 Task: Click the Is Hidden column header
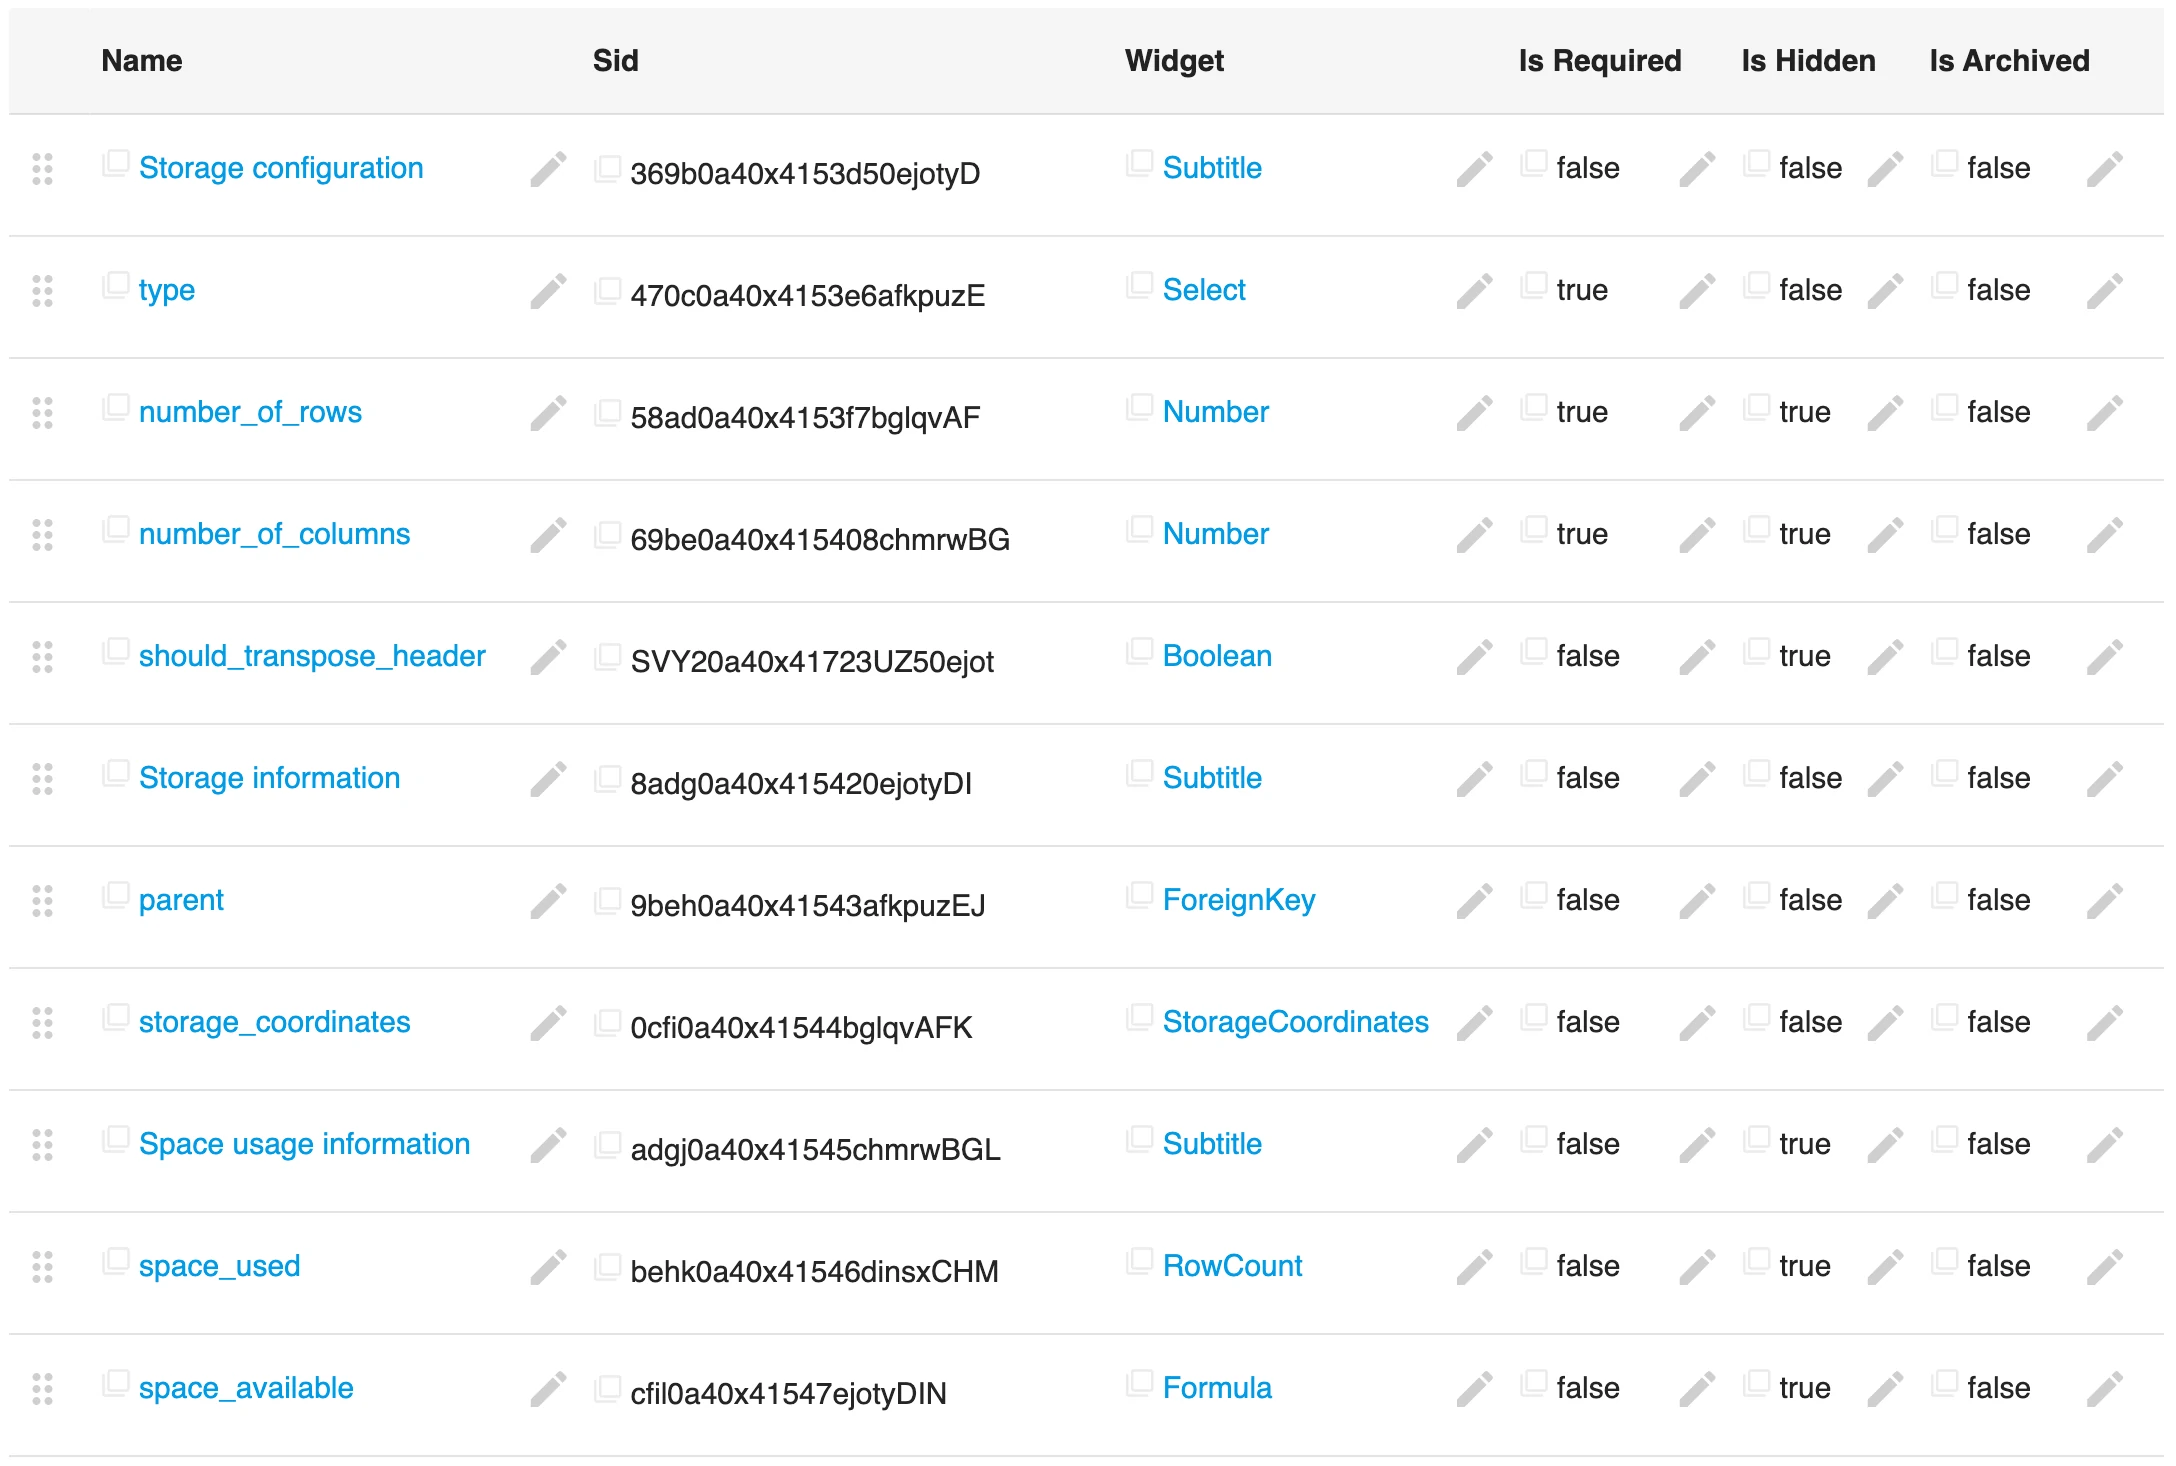pos(1808,61)
